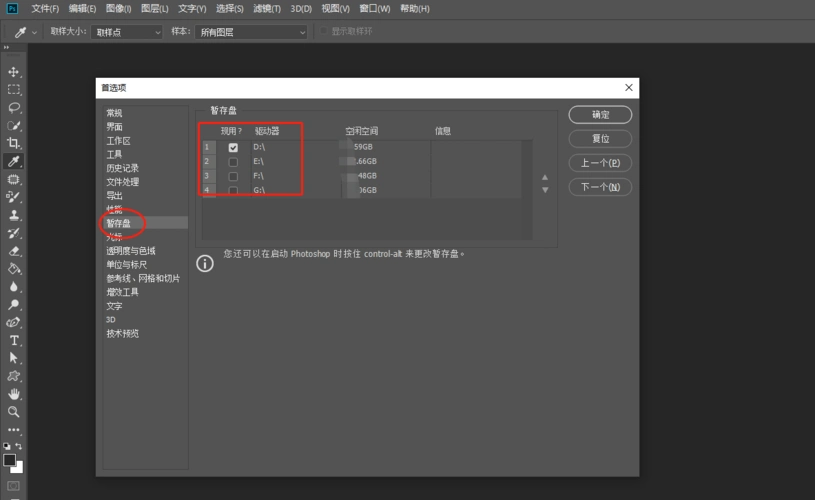Set the background color swatch
This screenshot has width=815, height=500.
[19, 468]
